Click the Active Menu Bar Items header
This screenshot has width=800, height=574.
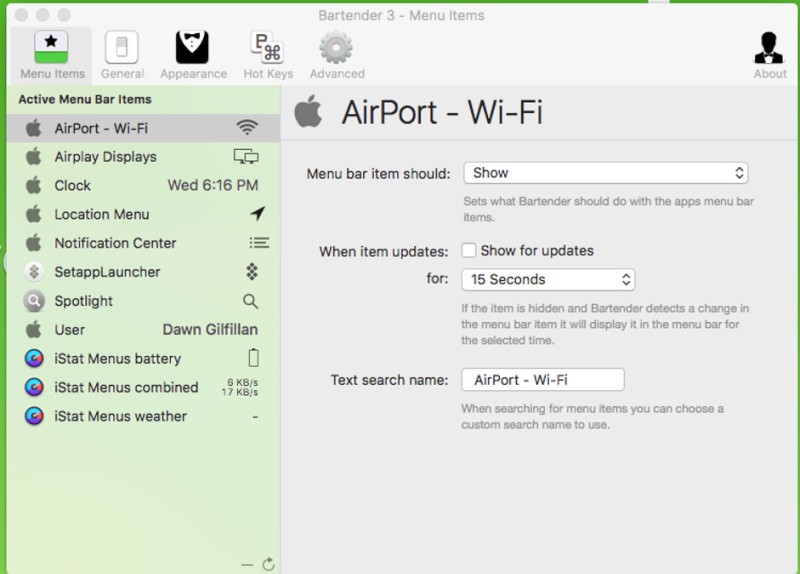(85, 99)
